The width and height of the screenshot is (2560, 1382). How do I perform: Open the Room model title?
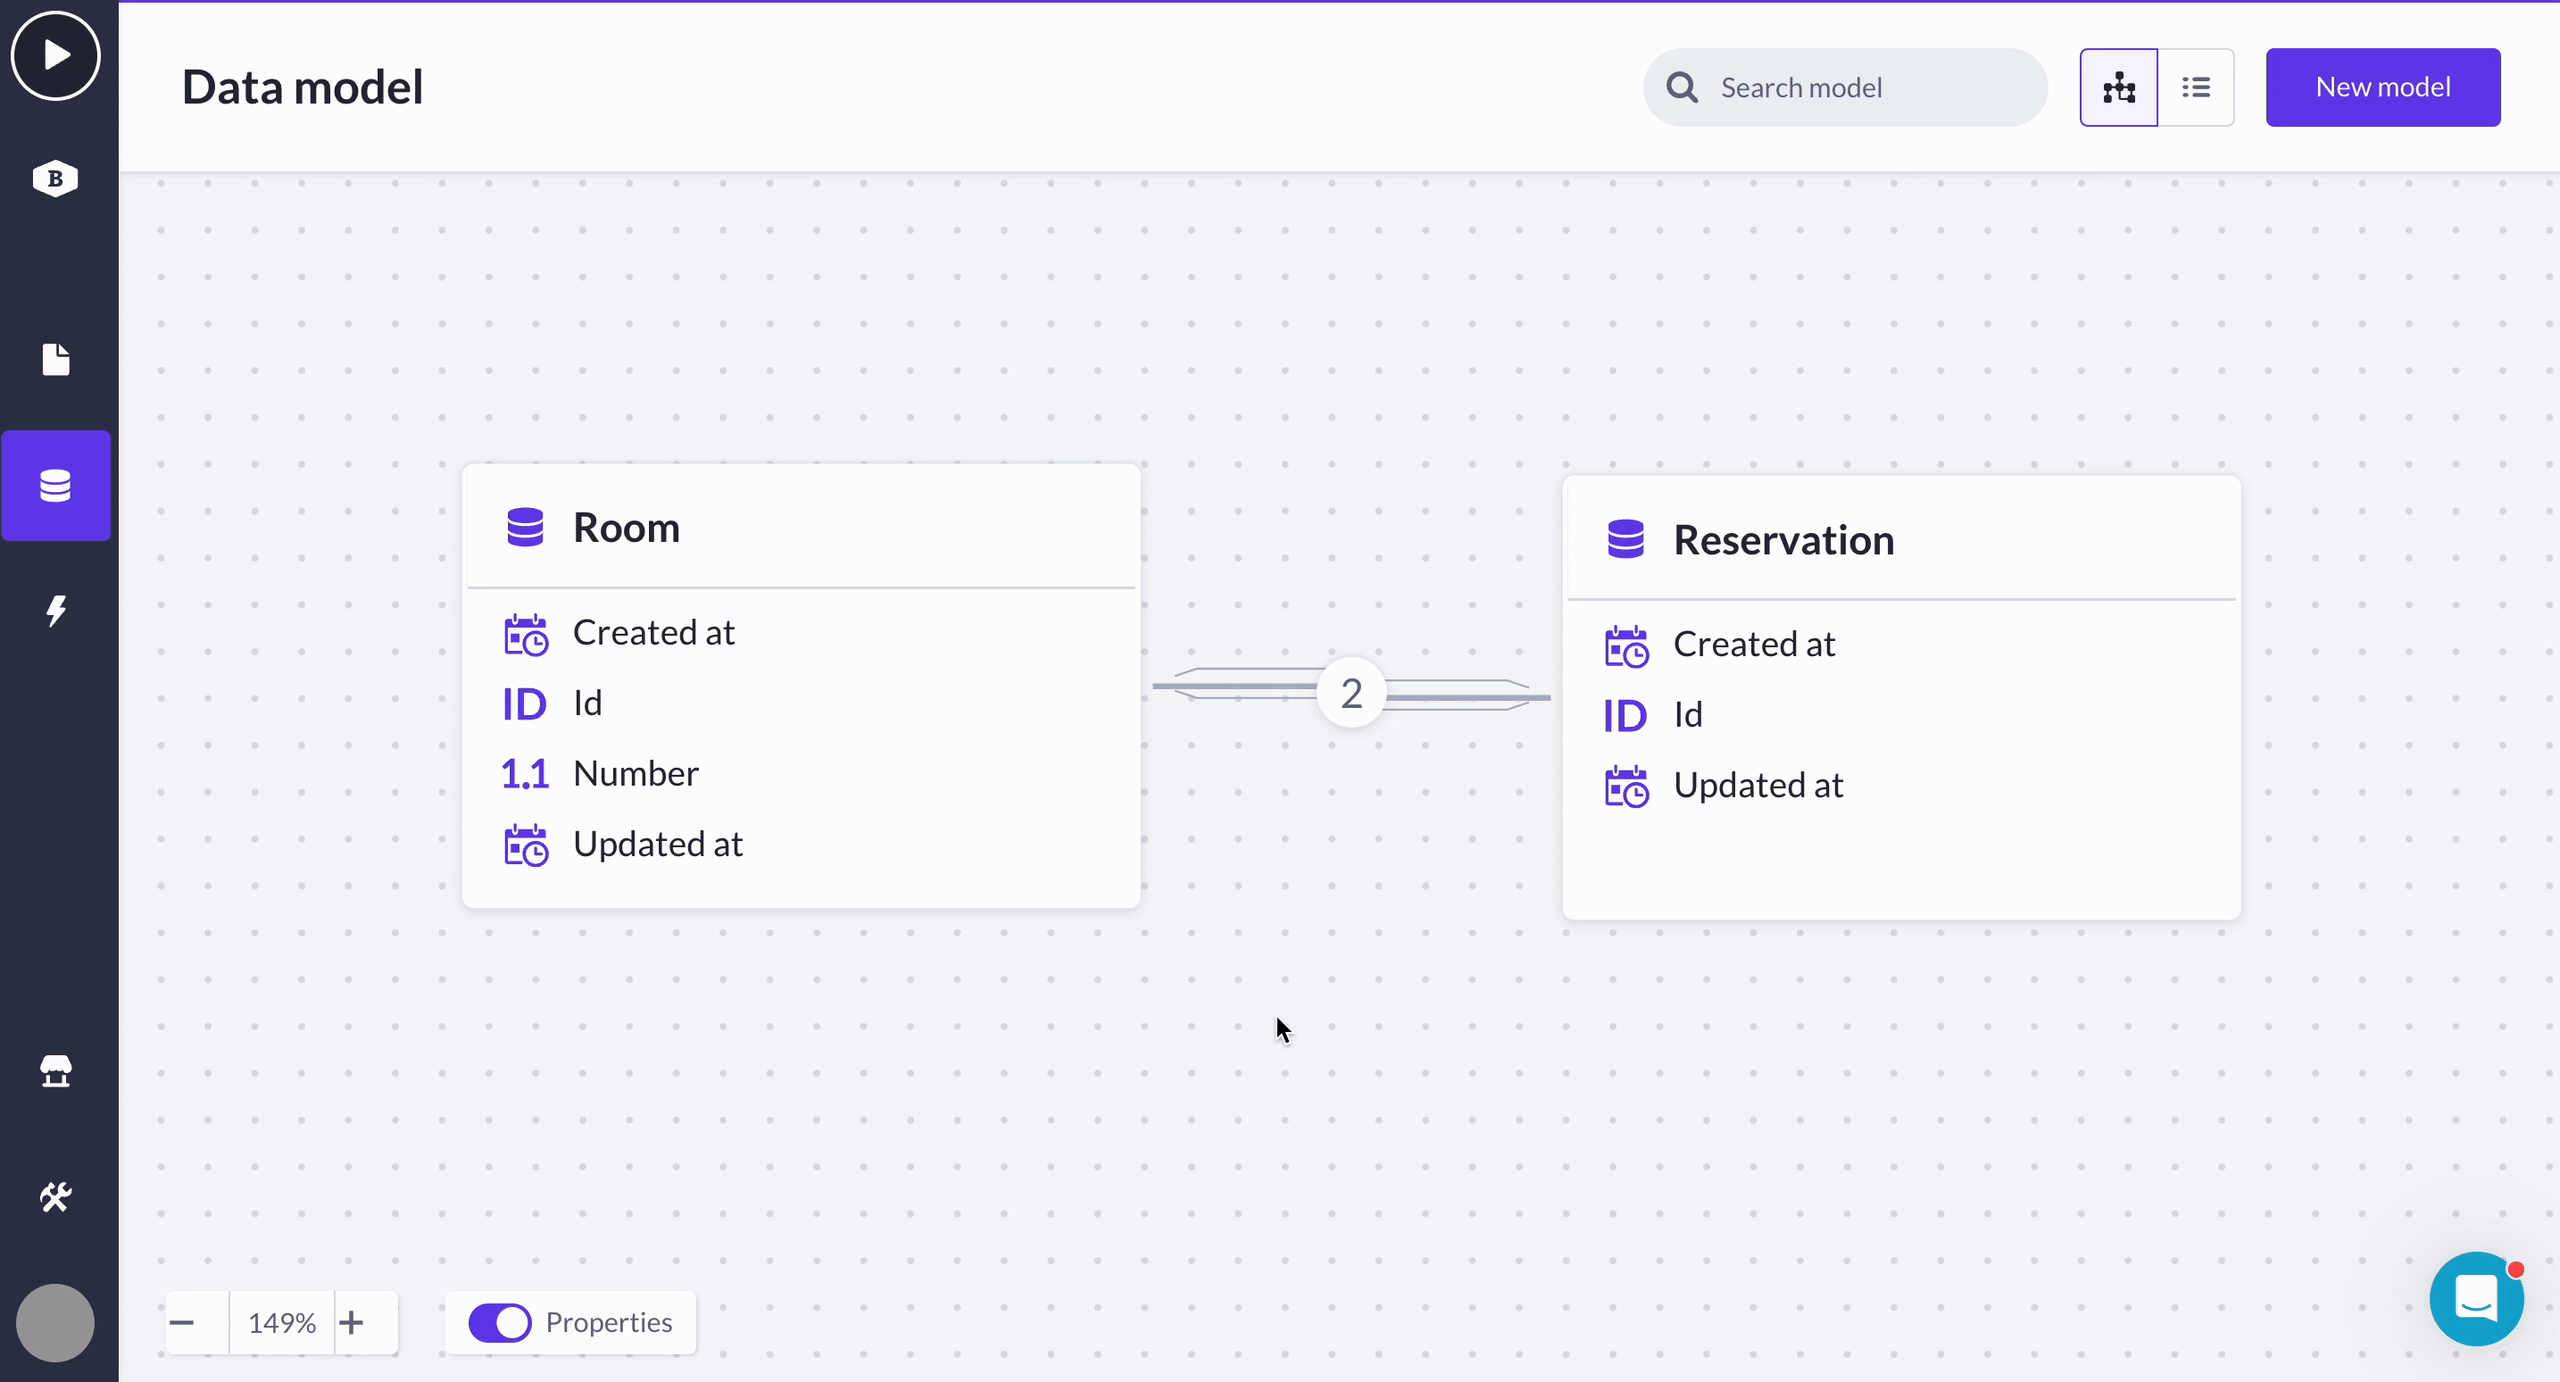coord(626,527)
